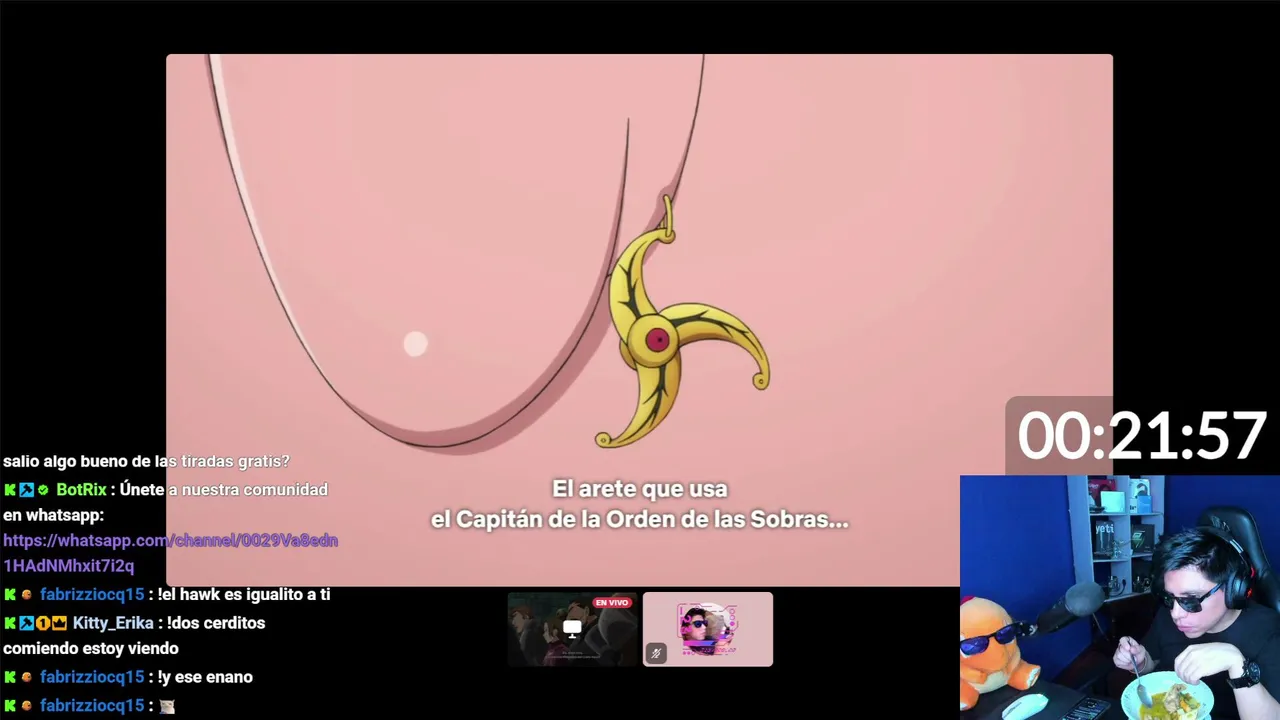Click the green verified checkmark badge beside BotRix
This screenshot has width=1280, height=720.
(x=43, y=490)
